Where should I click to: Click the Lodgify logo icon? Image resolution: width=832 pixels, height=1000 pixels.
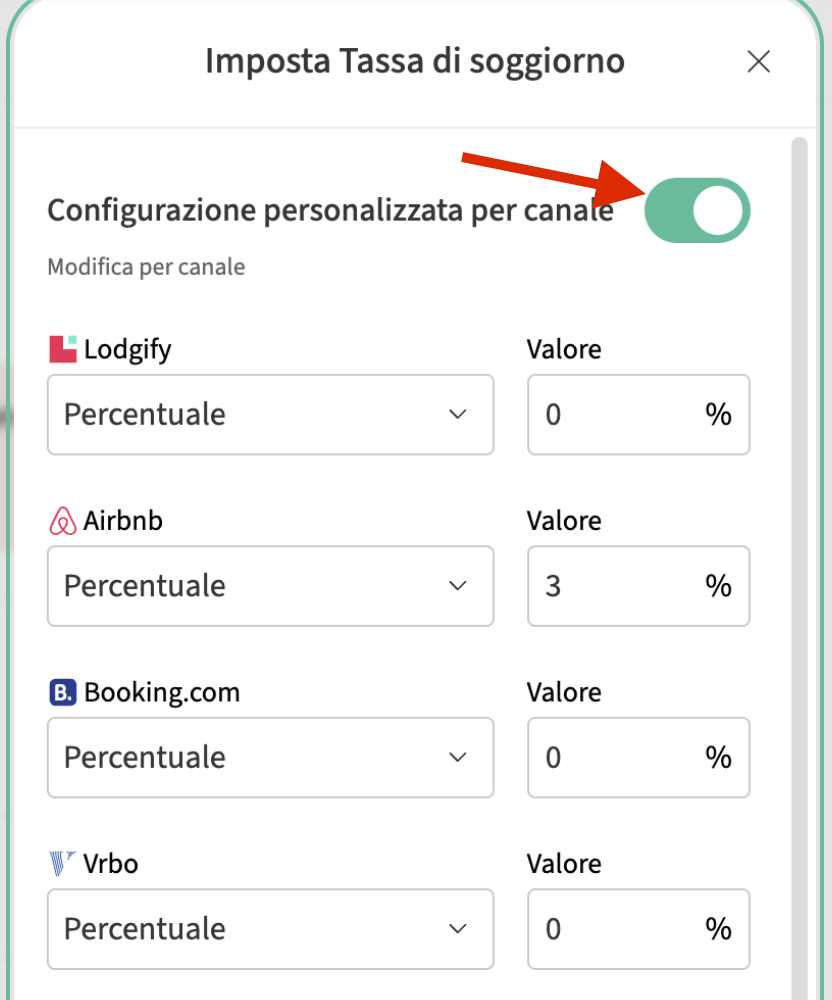(63, 349)
